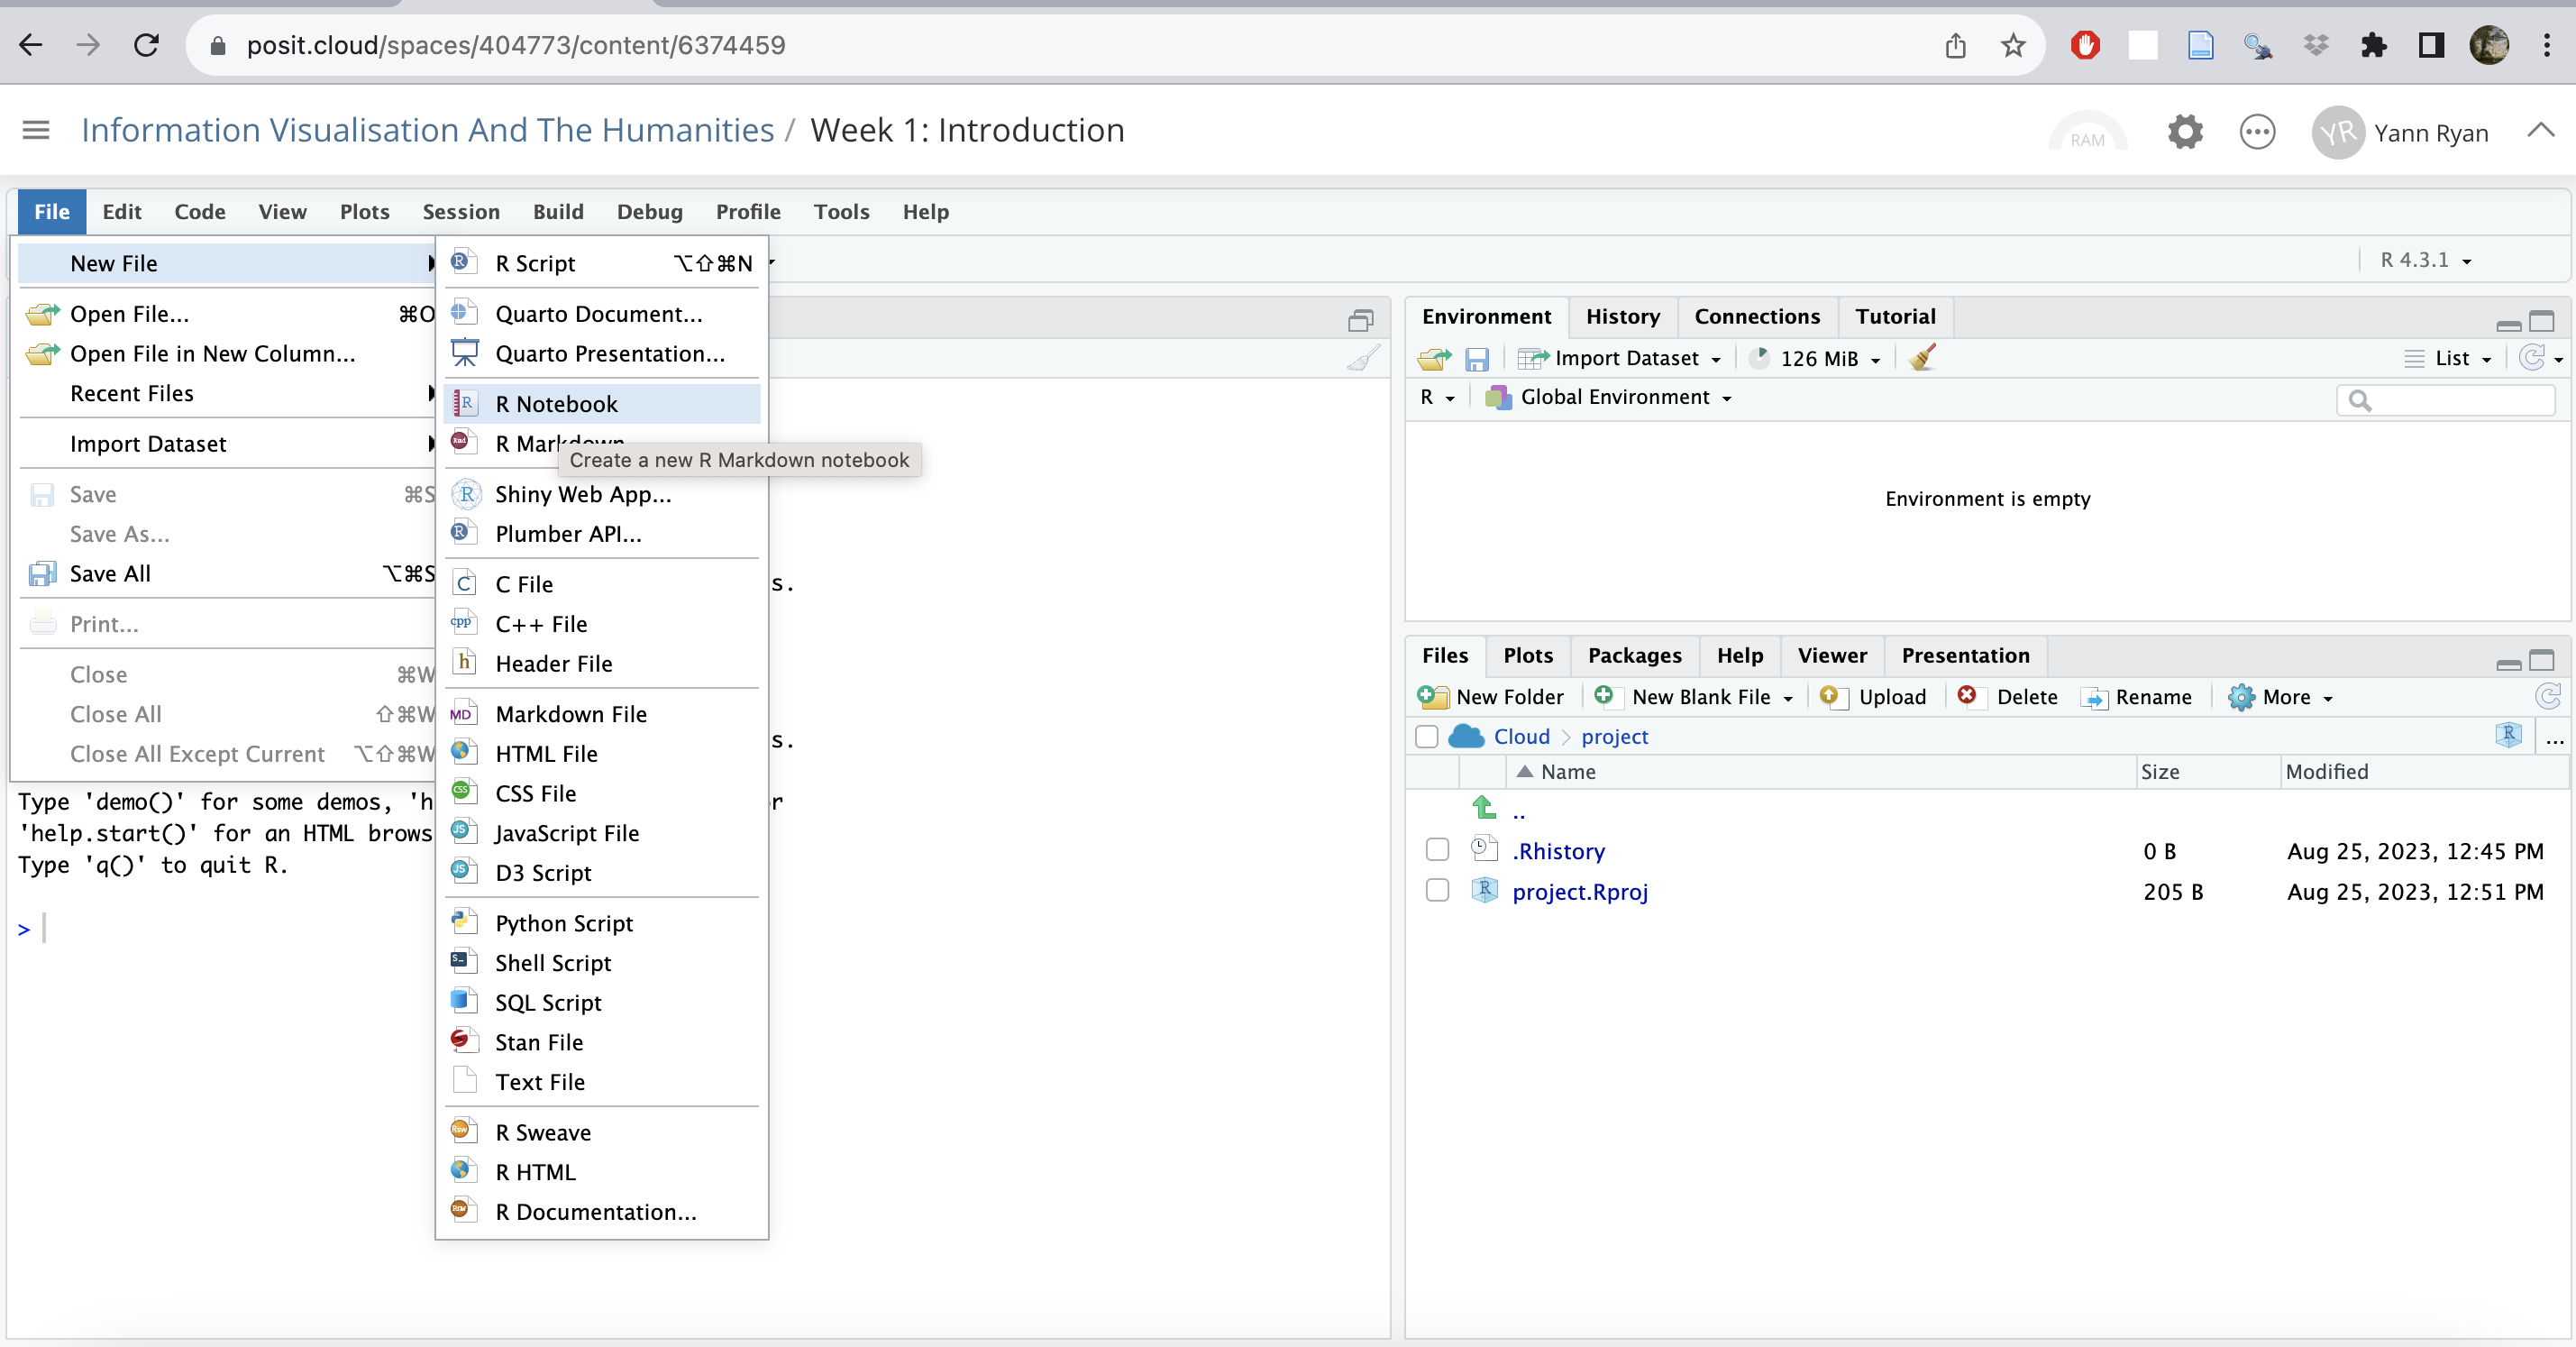This screenshot has width=2576, height=1347.
Task: Open the project.Rproj file link
Action: point(1580,891)
